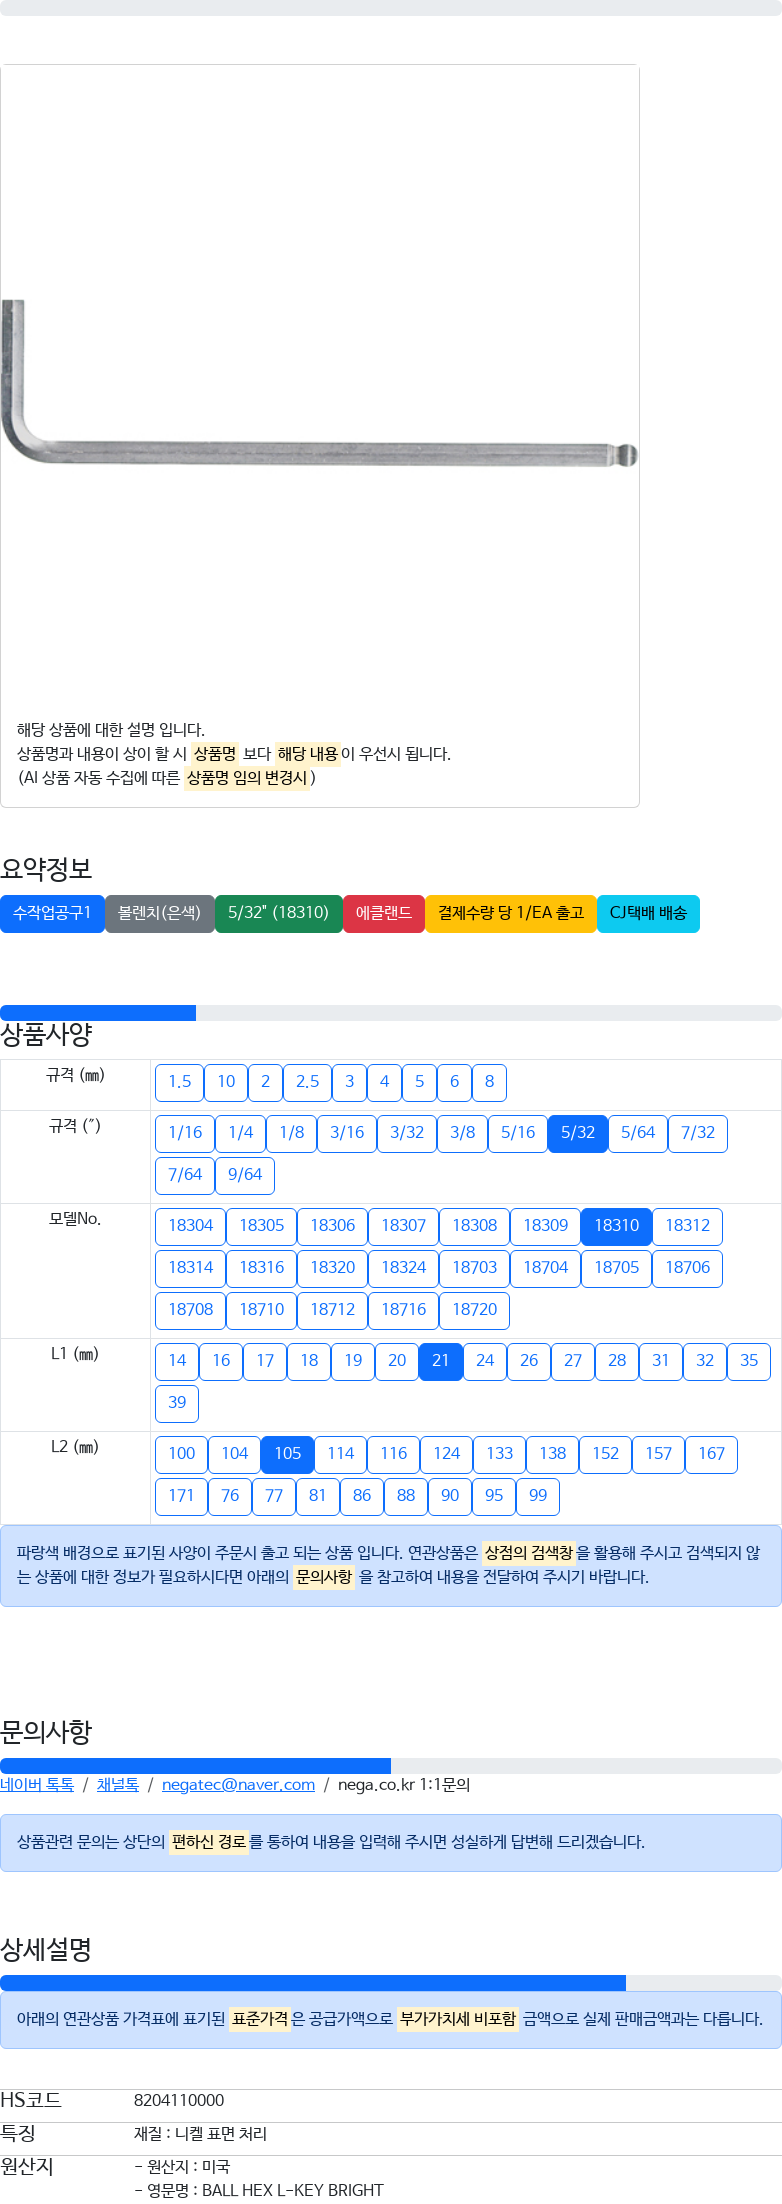Select the 5/32 inch size option
Image resolution: width=782 pixels, height=2204 pixels.
click(578, 1133)
